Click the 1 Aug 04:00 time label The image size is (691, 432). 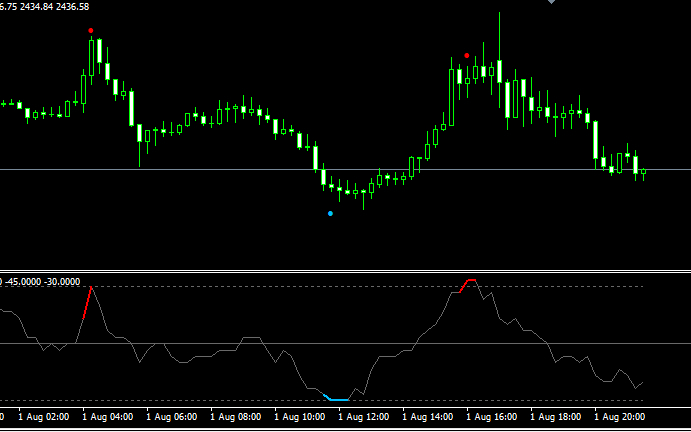107,415
